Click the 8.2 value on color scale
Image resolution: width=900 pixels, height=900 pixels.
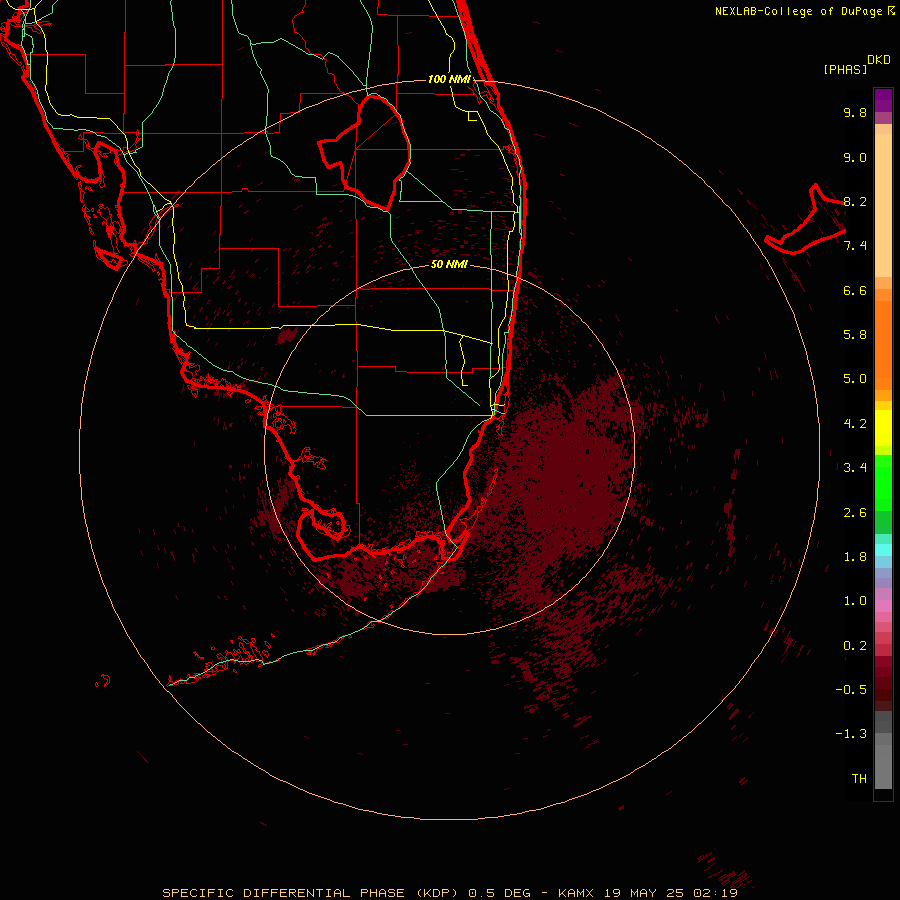pyautogui.click(x=855, y=201)
